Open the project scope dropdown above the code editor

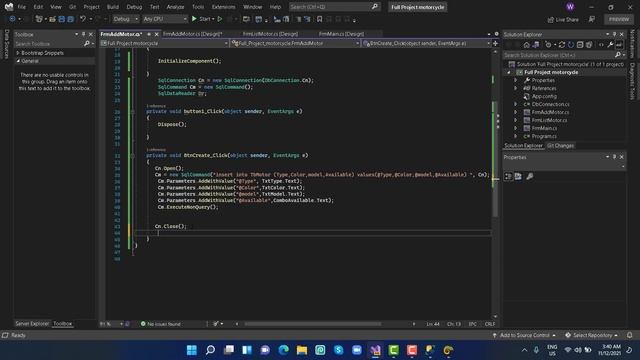coord(164,43)
